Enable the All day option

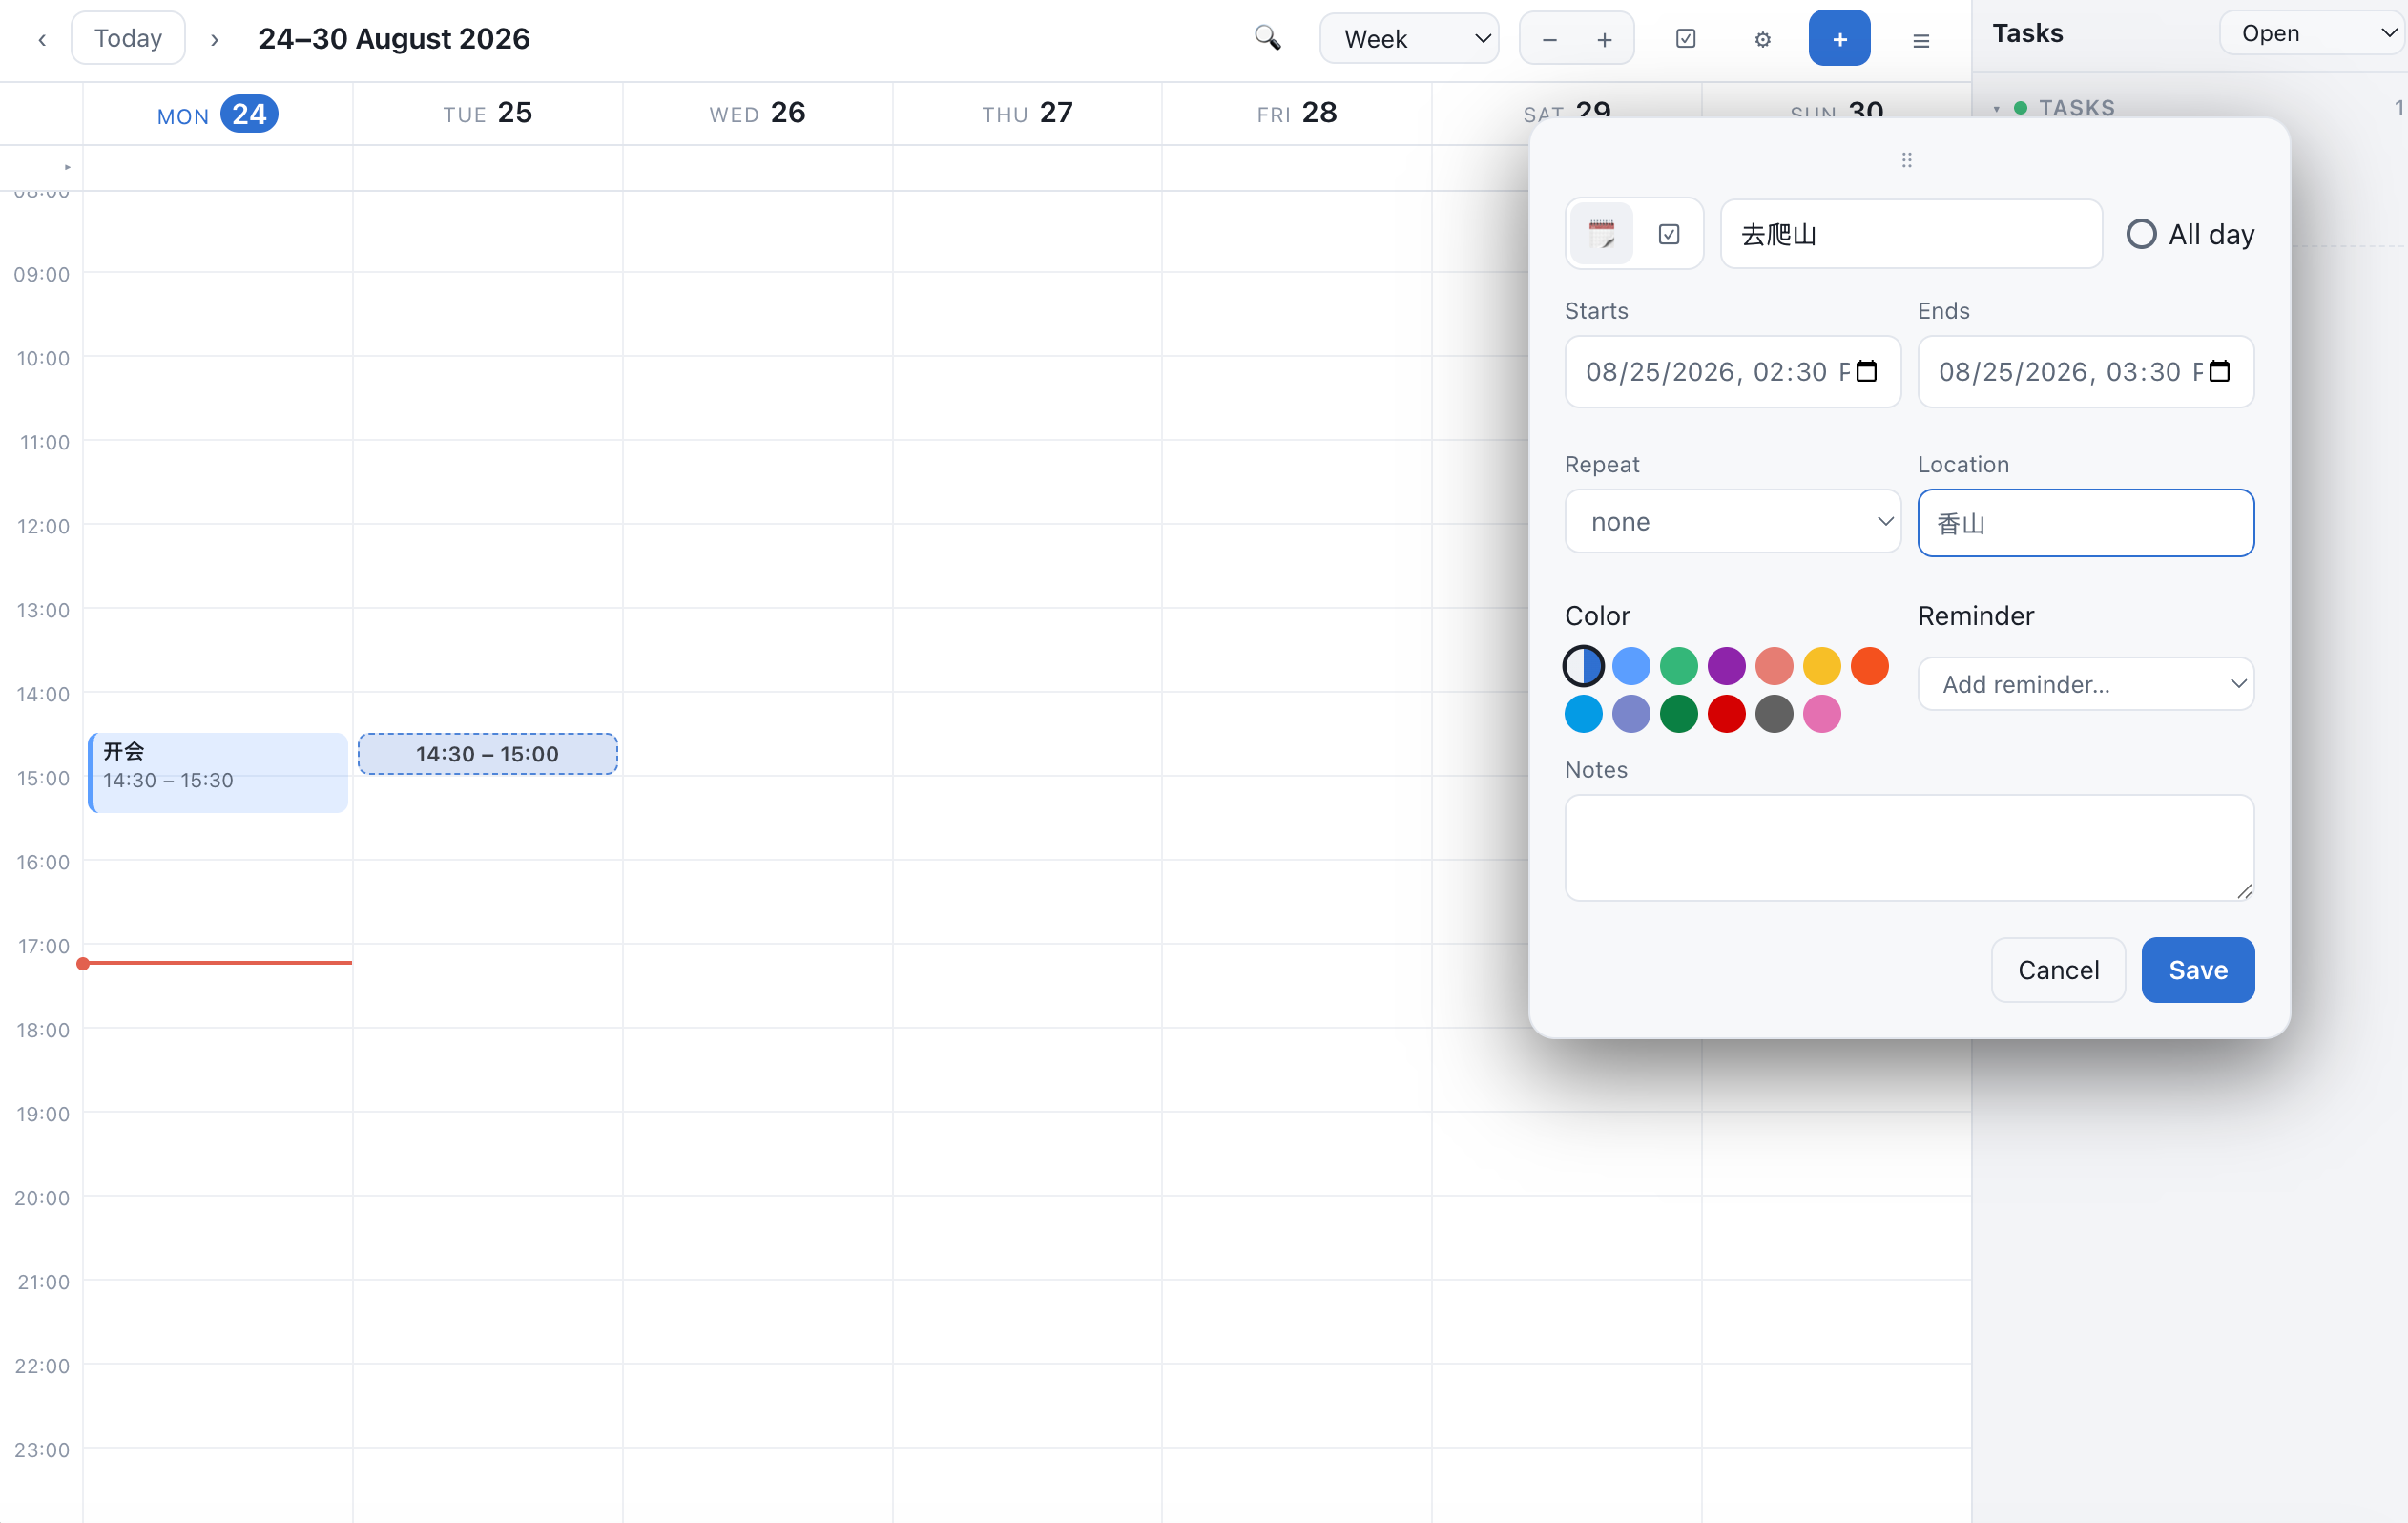point(2140,234)
